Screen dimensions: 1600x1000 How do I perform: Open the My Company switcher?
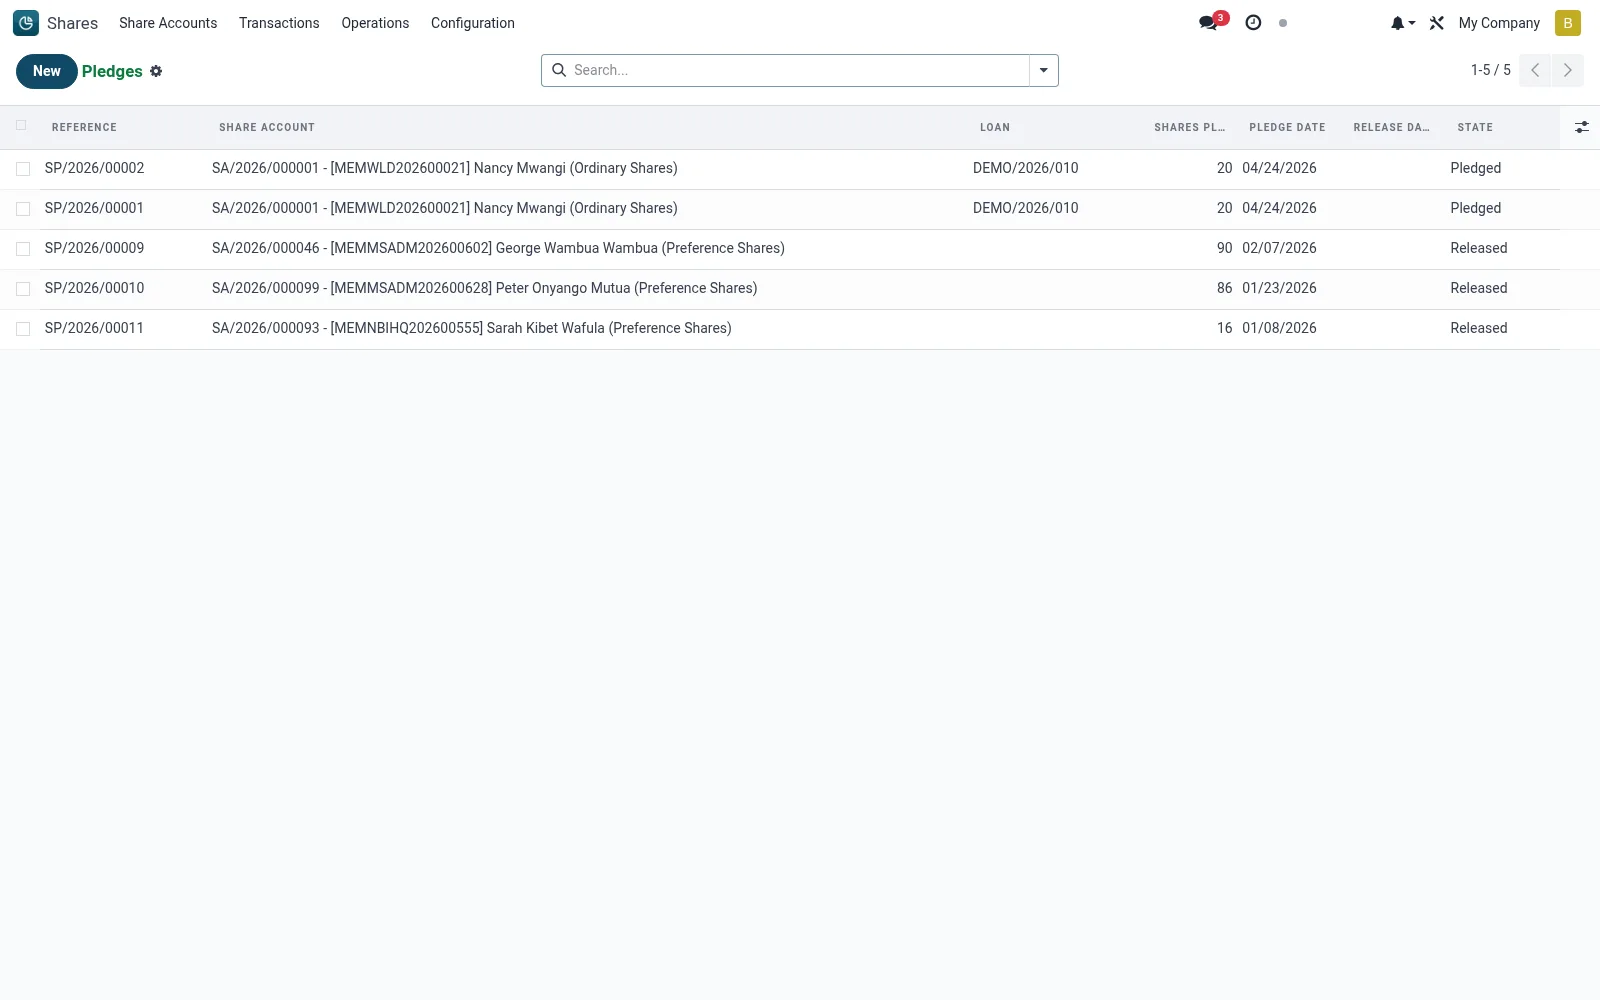[x=1499, y=23]
